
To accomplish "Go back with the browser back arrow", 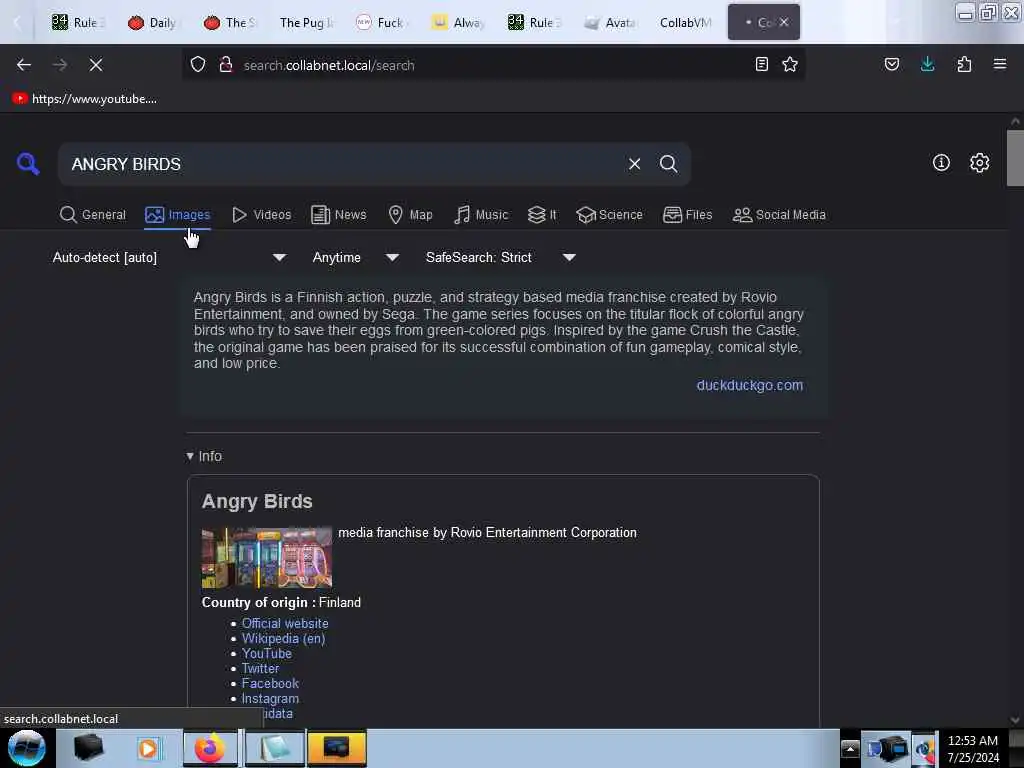I will [24, 65].
